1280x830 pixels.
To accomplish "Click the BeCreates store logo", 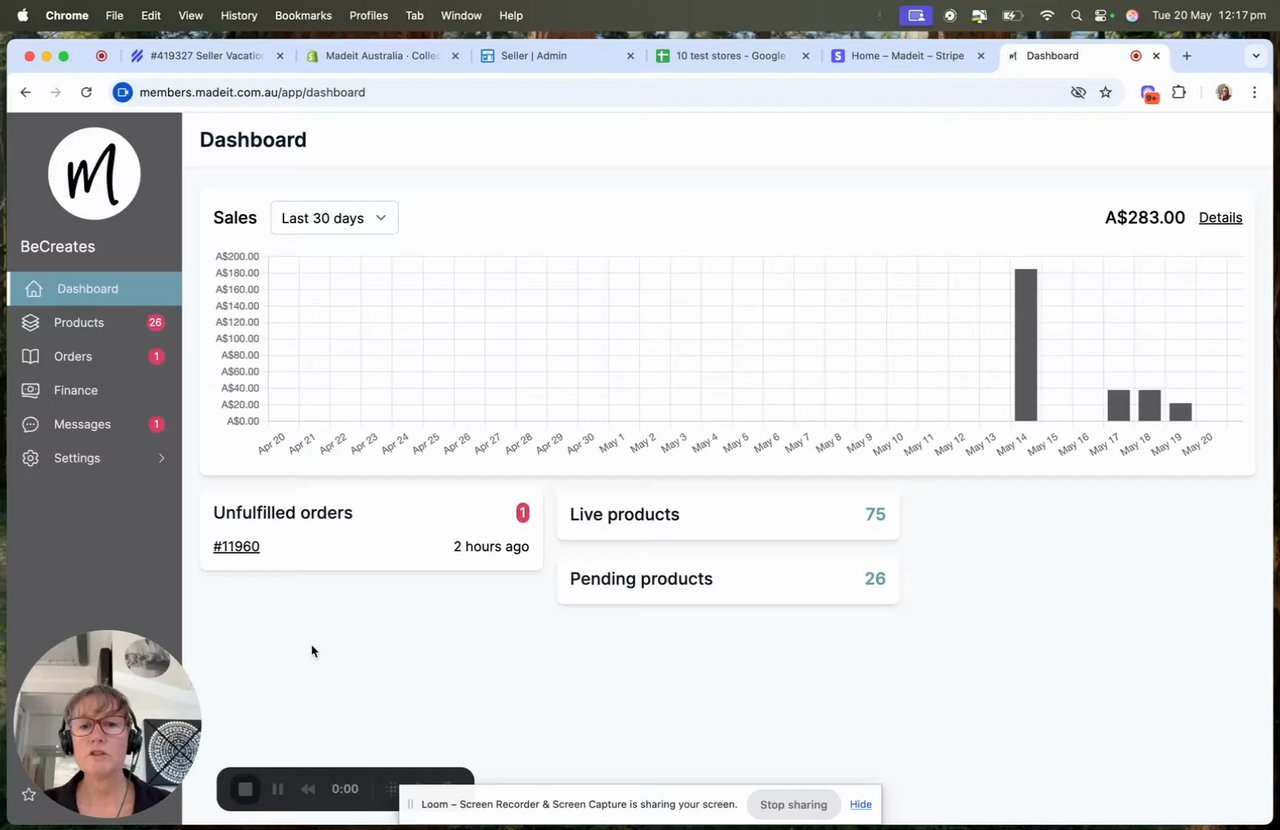I will pyautogui.click(x=94, y=174).
